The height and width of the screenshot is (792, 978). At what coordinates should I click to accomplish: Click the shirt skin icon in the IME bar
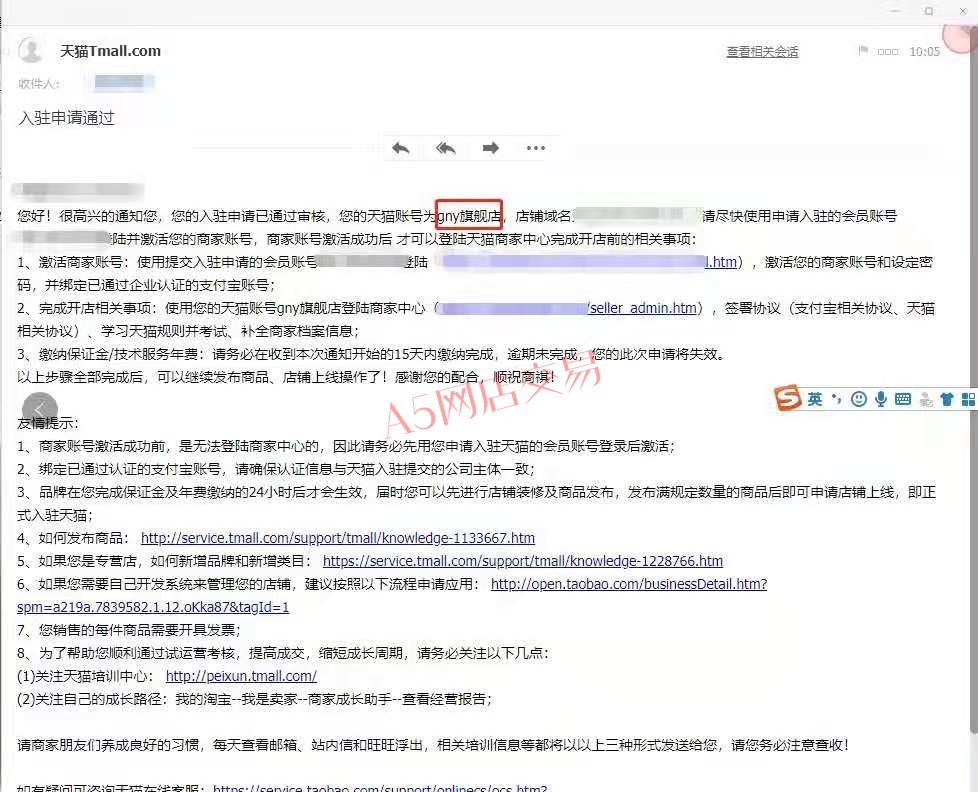coord(947,399)
